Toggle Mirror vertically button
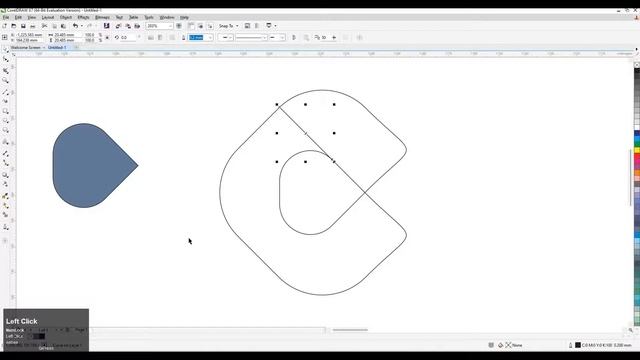The image size is (640, 360). pos(160,37)
